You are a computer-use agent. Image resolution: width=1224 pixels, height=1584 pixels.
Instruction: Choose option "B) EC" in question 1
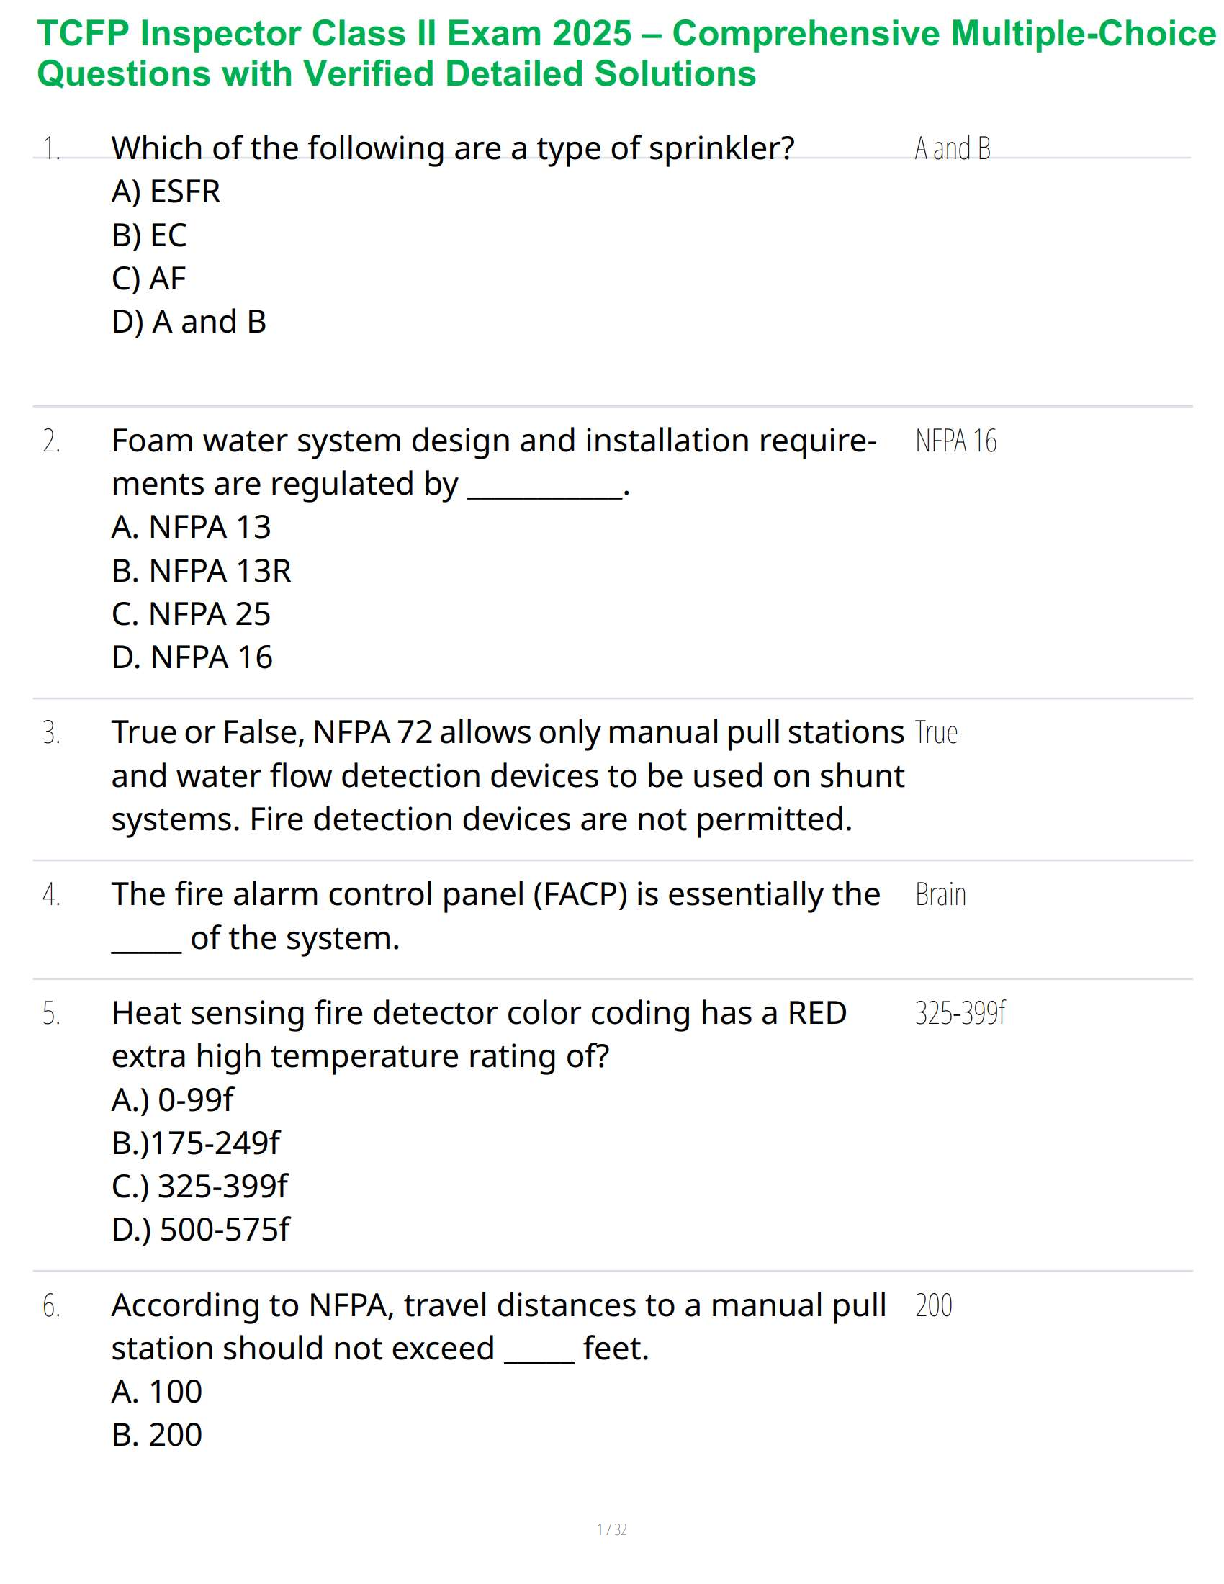tap(150, 235)
